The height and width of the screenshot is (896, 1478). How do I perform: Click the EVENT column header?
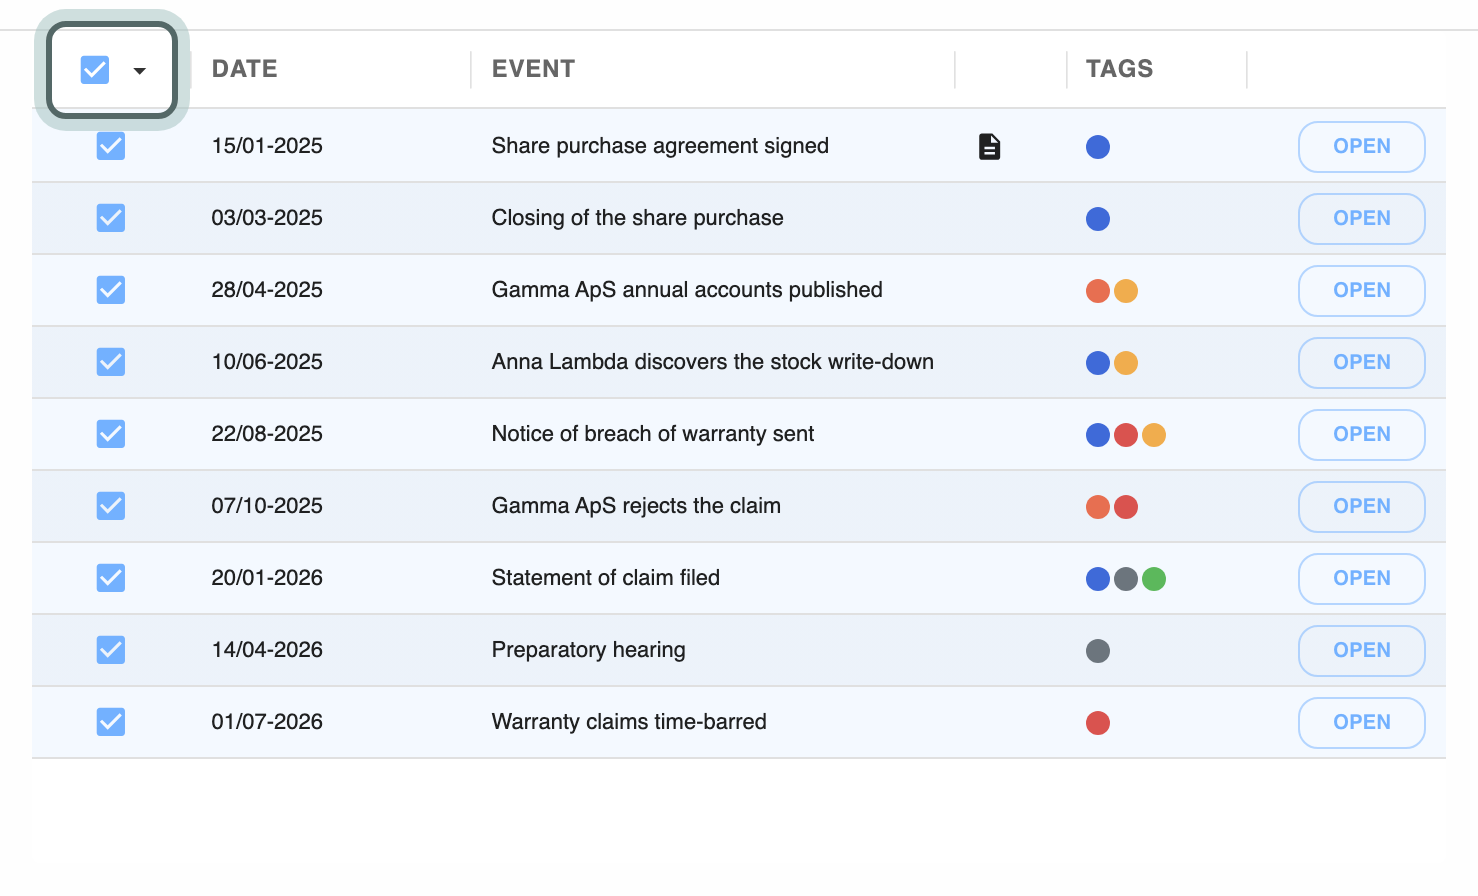(x=533, y=69)
